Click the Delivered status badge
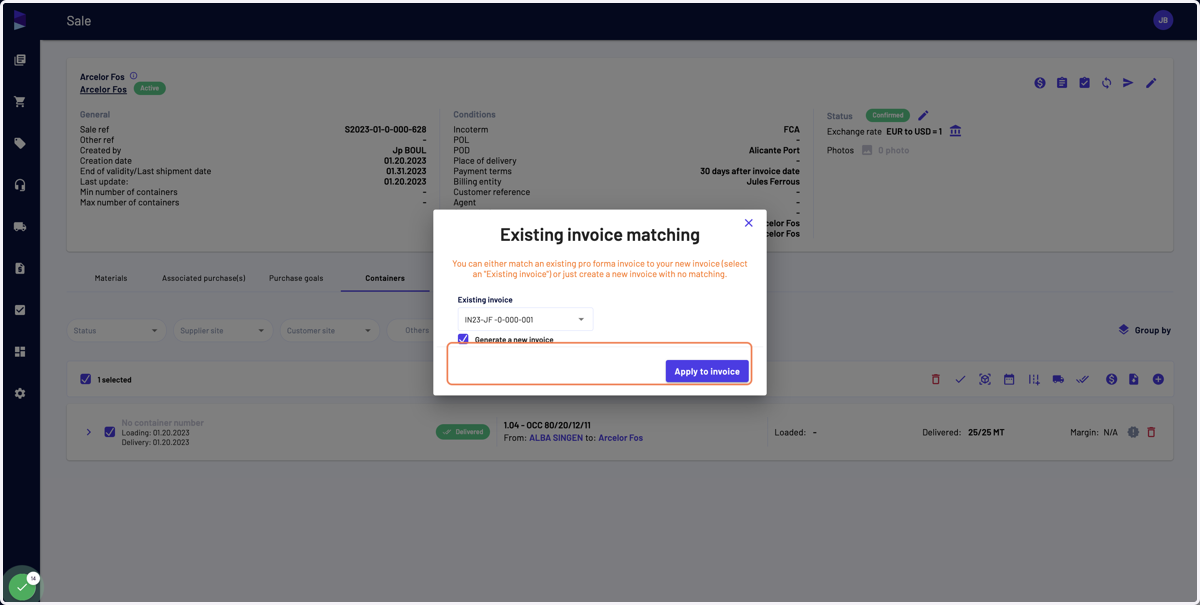 (463, 432)
